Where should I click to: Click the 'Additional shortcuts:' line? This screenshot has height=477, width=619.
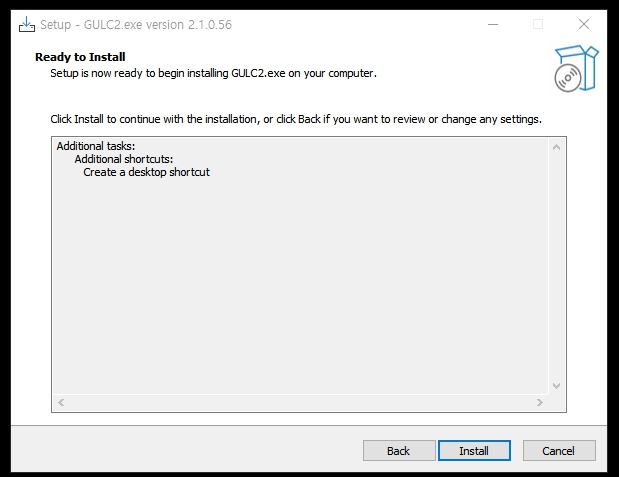click(x=124, y=159)
